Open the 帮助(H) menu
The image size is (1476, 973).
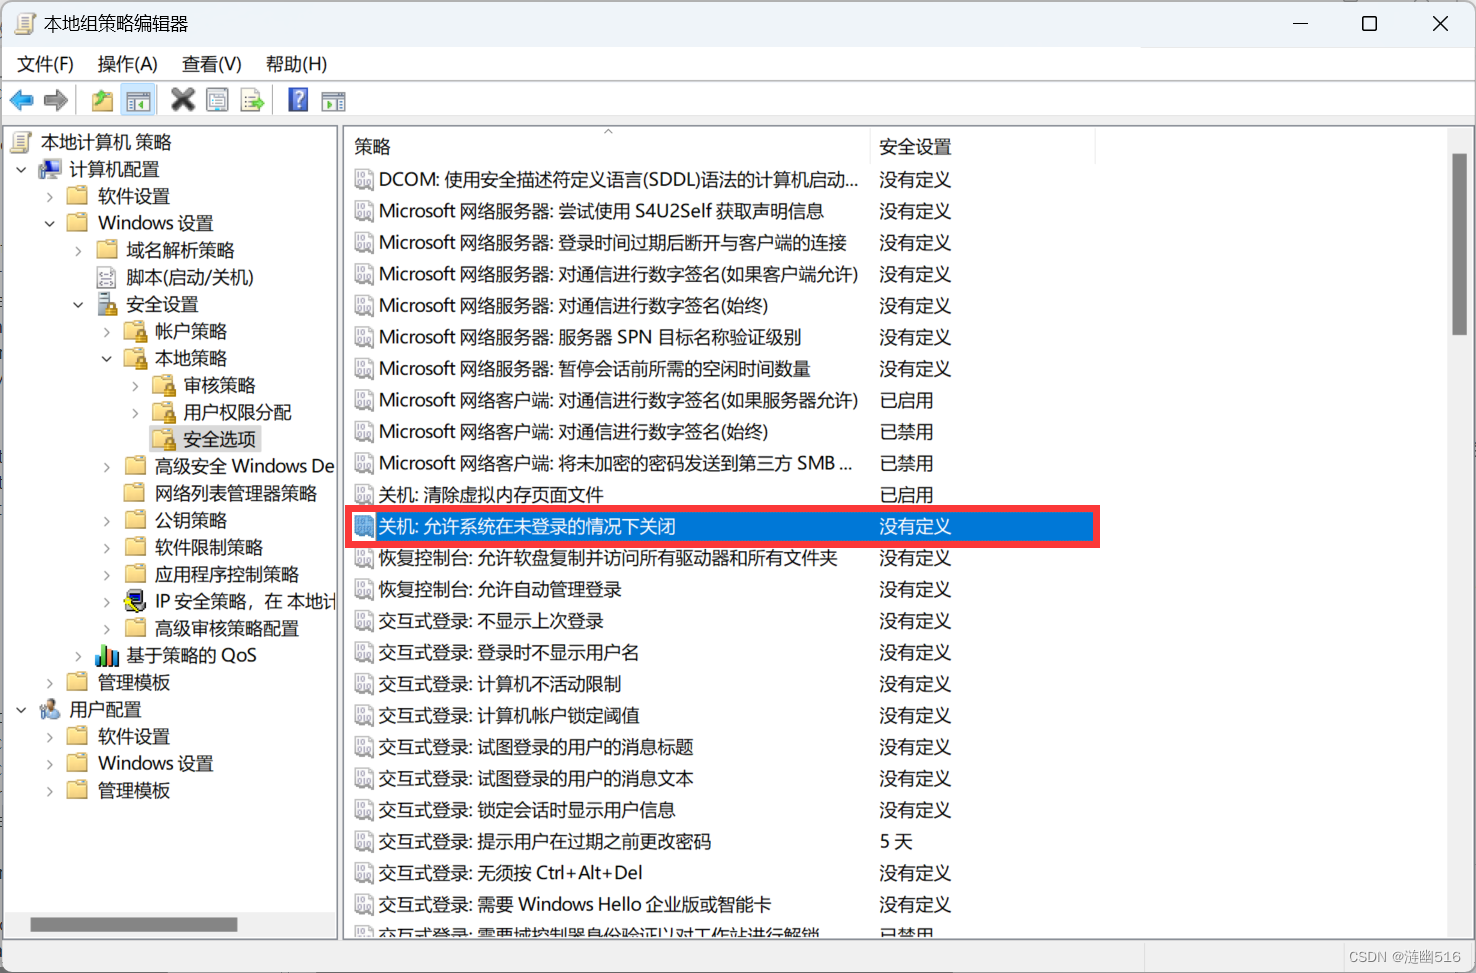[296, 64]
